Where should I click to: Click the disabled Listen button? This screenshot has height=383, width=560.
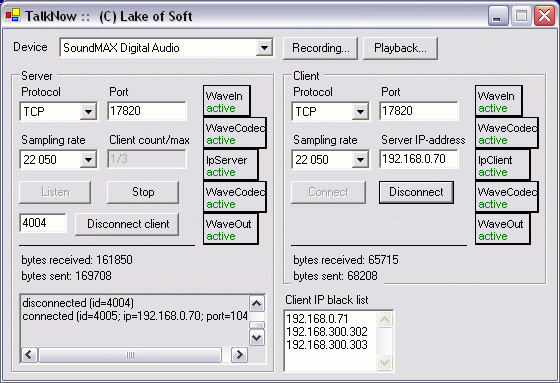55,192
